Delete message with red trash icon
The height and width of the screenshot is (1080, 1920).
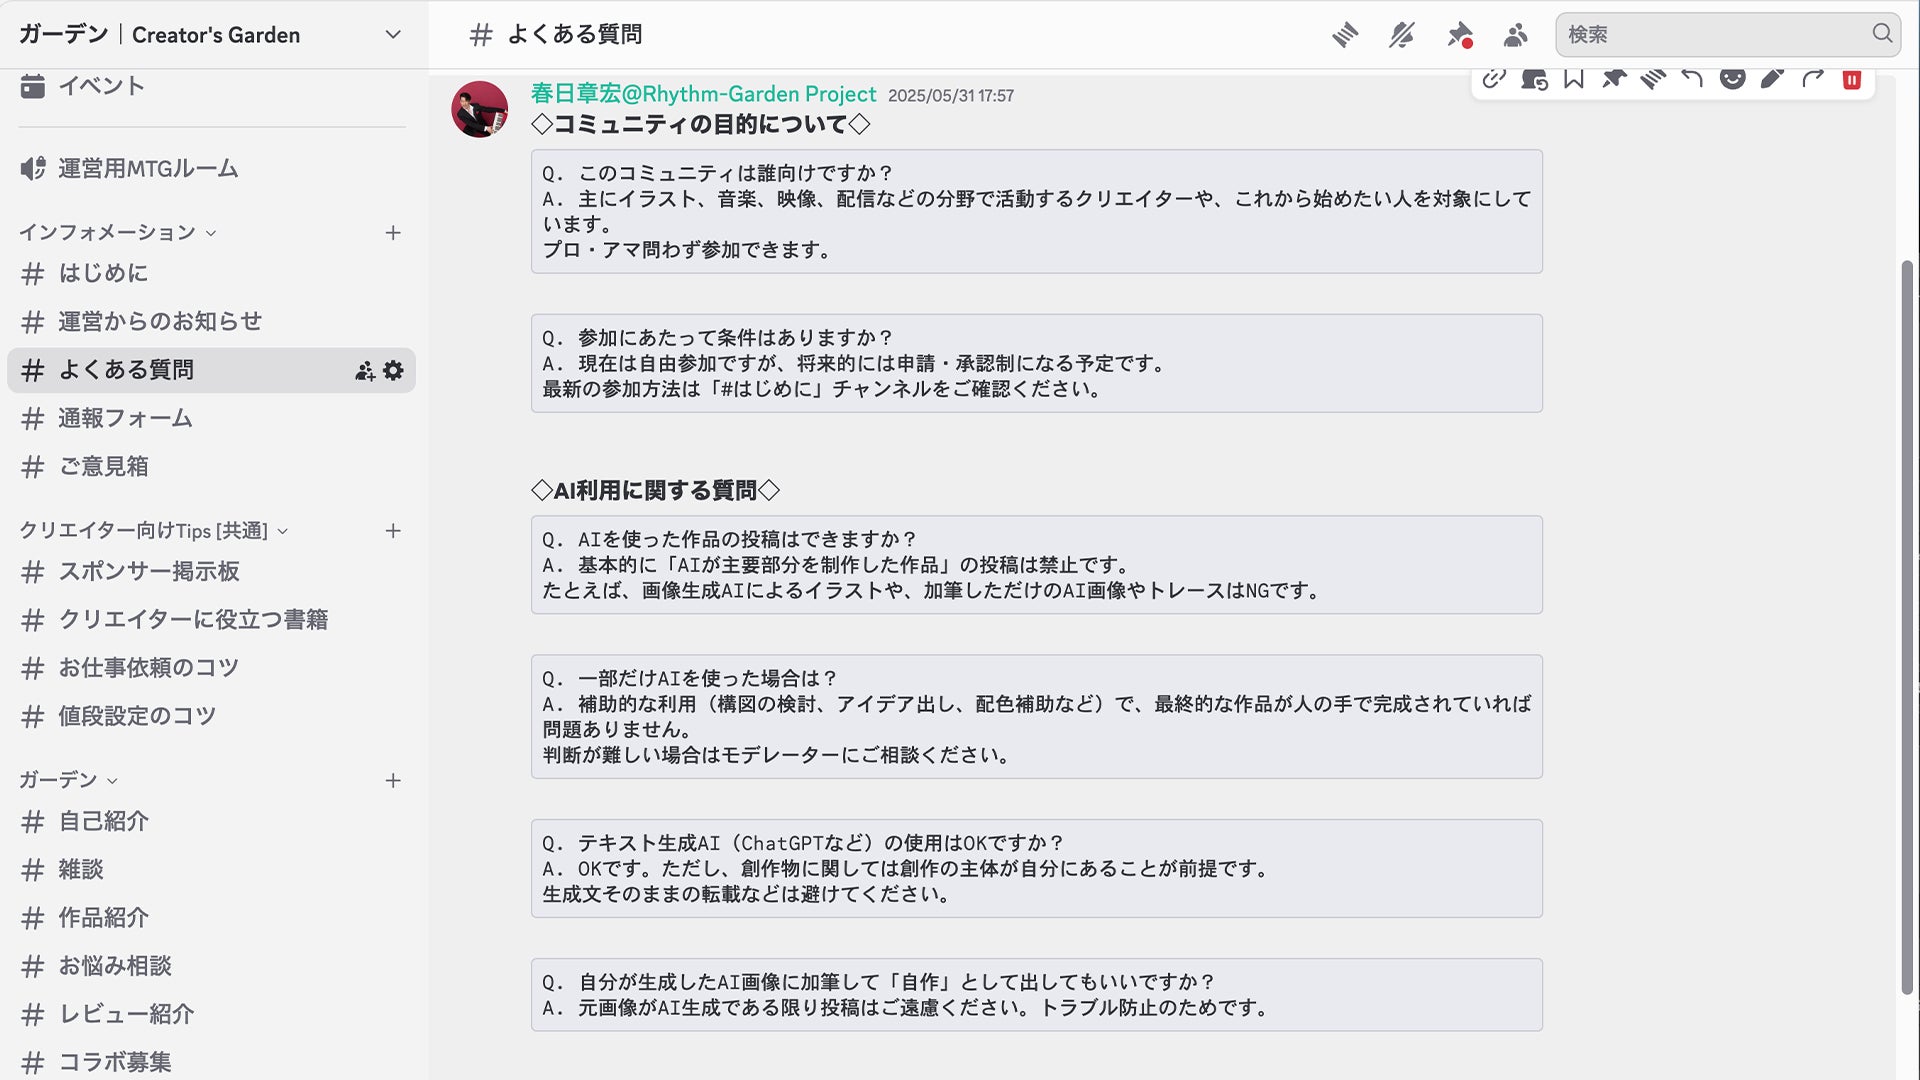coord(1851,80)
